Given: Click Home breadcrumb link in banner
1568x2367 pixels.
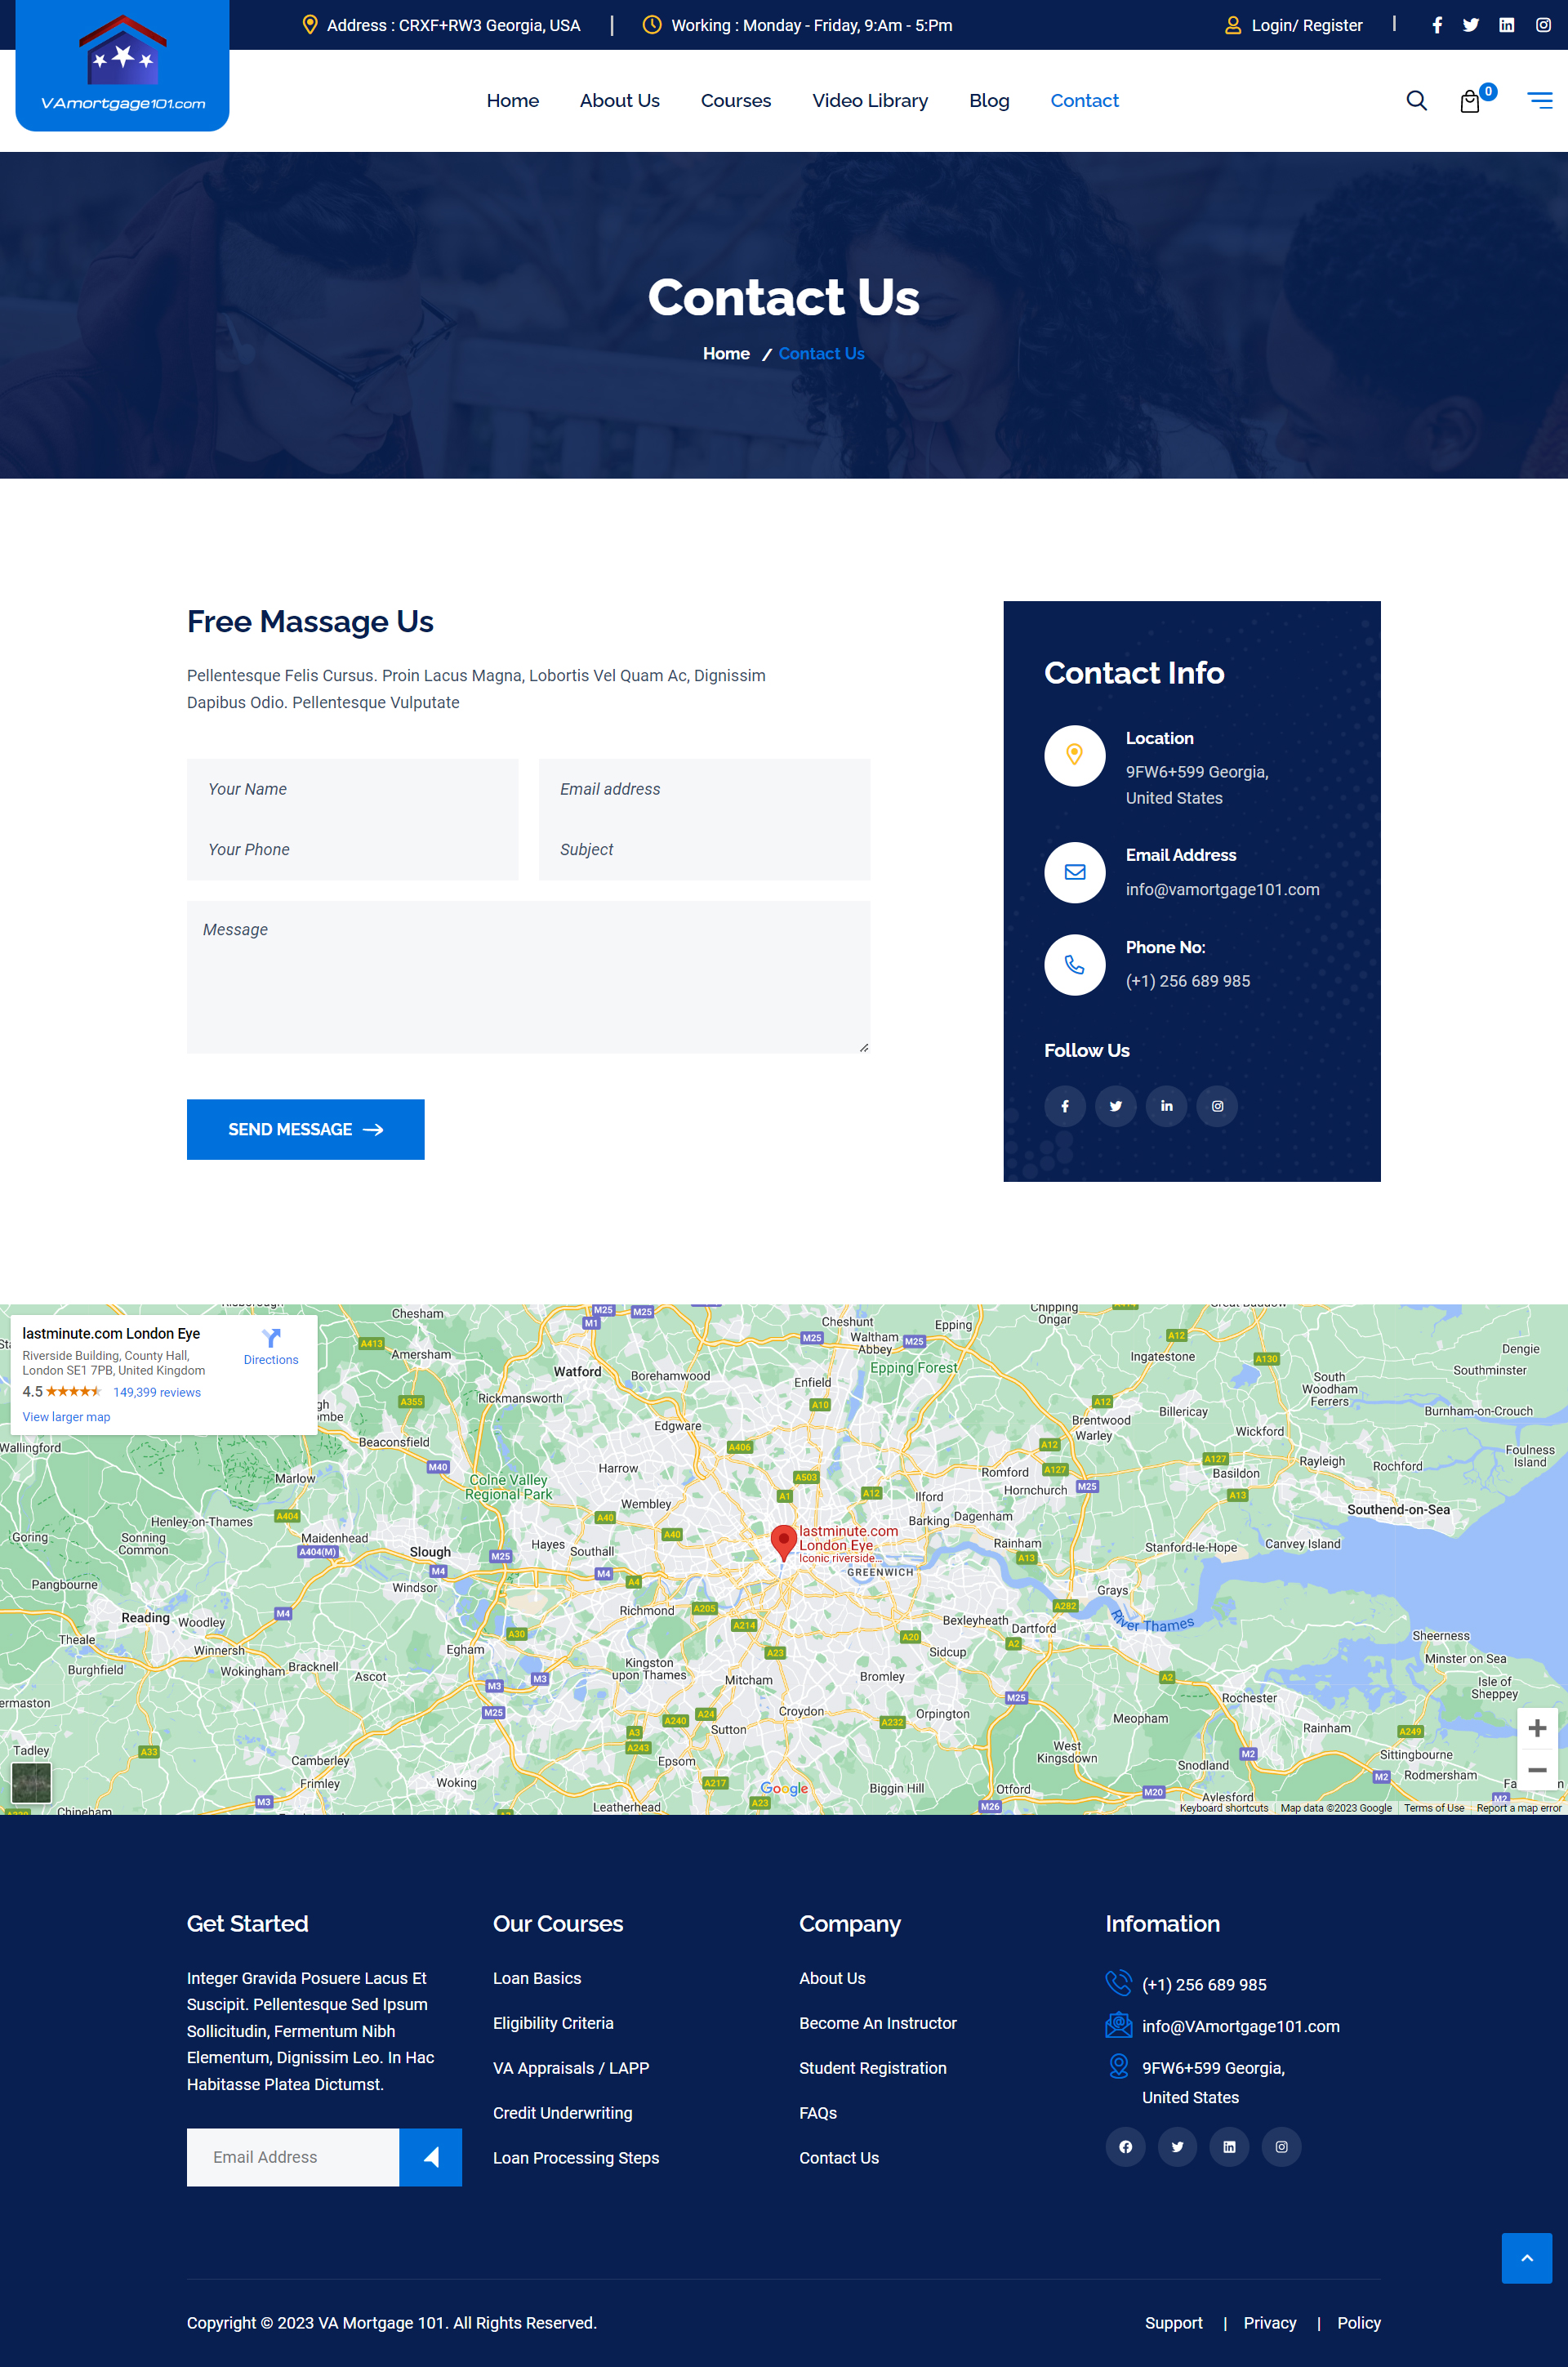Looking at the screenshot, I should tap(726, 354).
